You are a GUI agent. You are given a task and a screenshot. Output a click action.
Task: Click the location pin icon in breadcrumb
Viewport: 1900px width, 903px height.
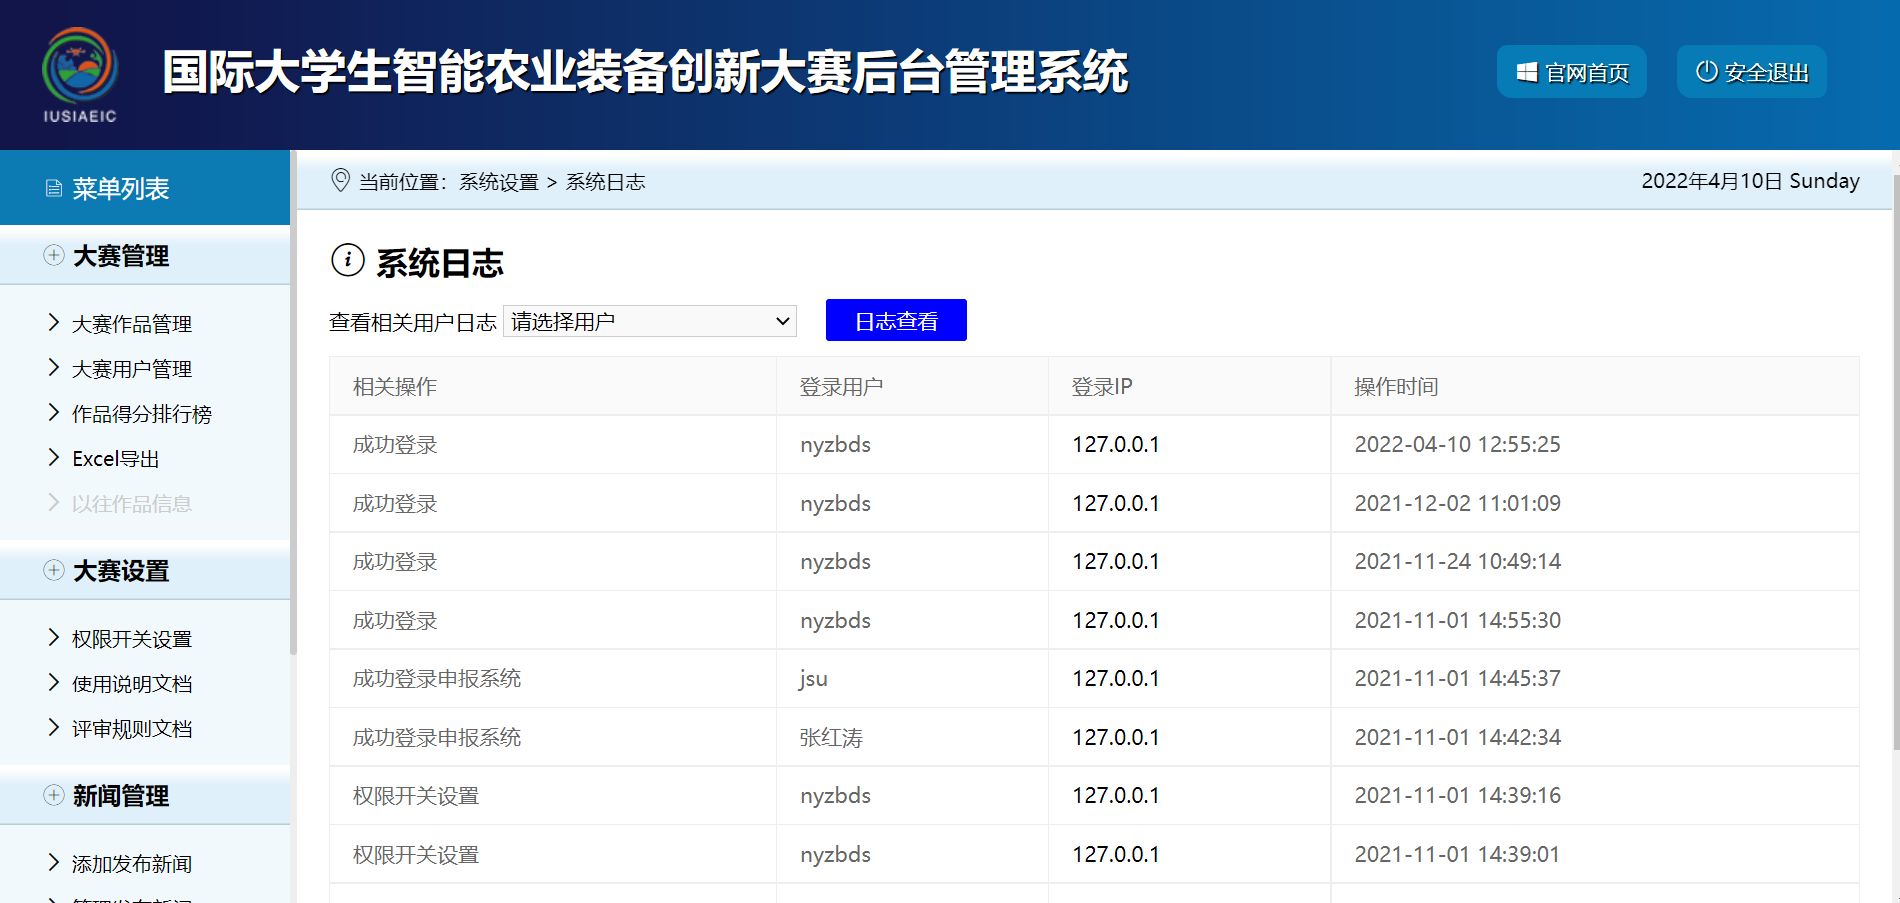[x=340, y=180]
